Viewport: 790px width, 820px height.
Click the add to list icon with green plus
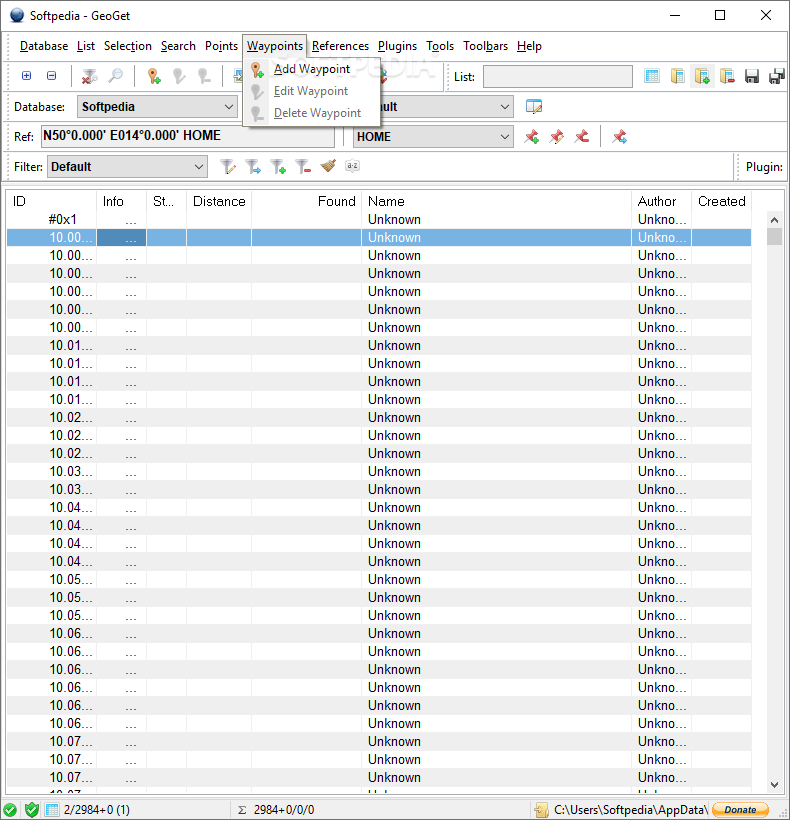click(702, 76)
